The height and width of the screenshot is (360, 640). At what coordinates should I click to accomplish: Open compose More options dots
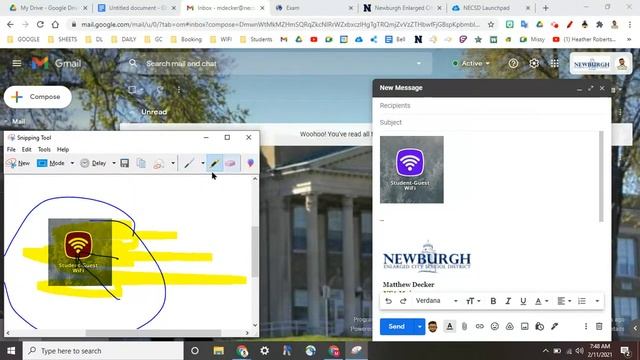[586, 327]
